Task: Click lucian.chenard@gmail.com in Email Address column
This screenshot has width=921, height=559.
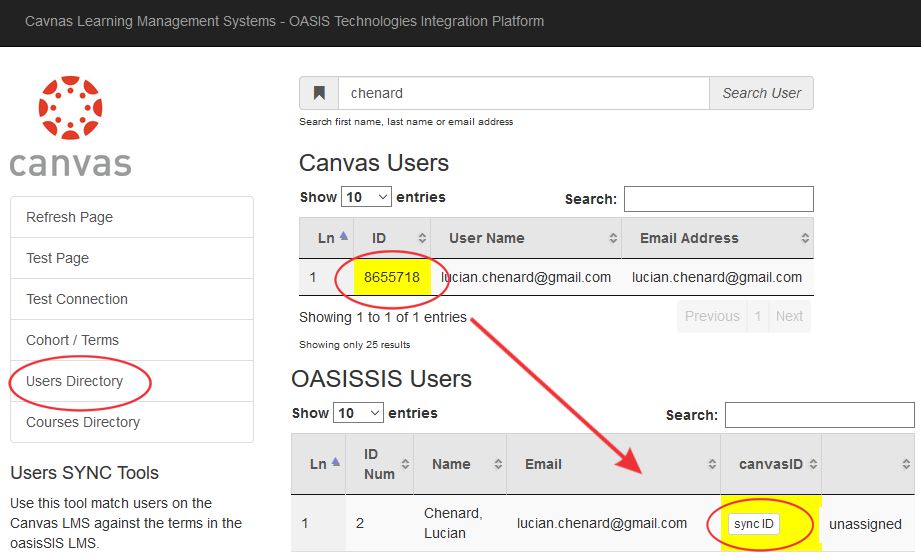Action: point(717,277)
